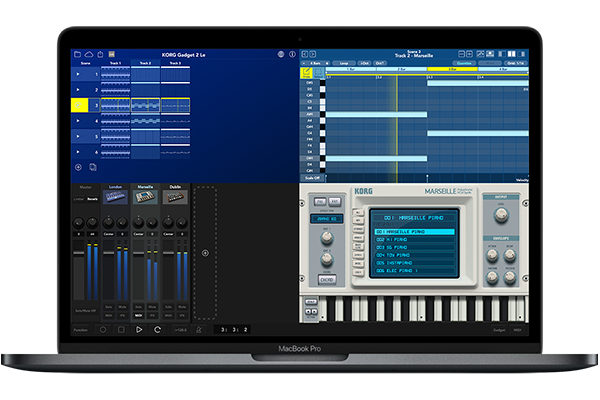
Task: Select the yellow Draw tool
Action: click(x=307, y=73)
